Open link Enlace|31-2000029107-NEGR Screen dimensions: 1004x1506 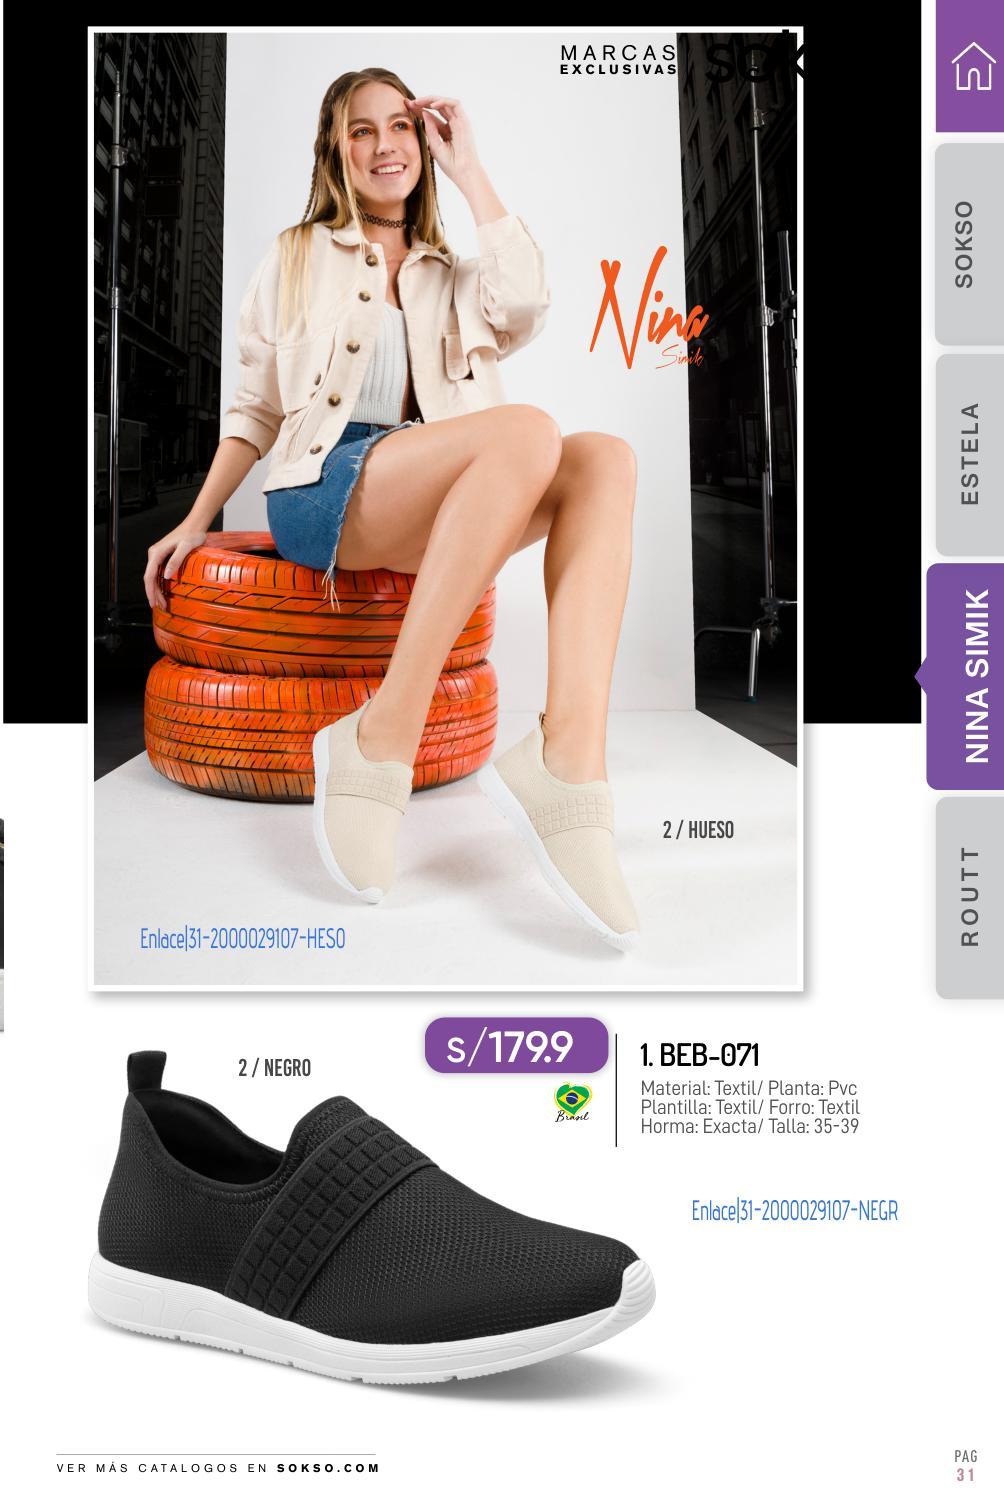(795, 1211)
